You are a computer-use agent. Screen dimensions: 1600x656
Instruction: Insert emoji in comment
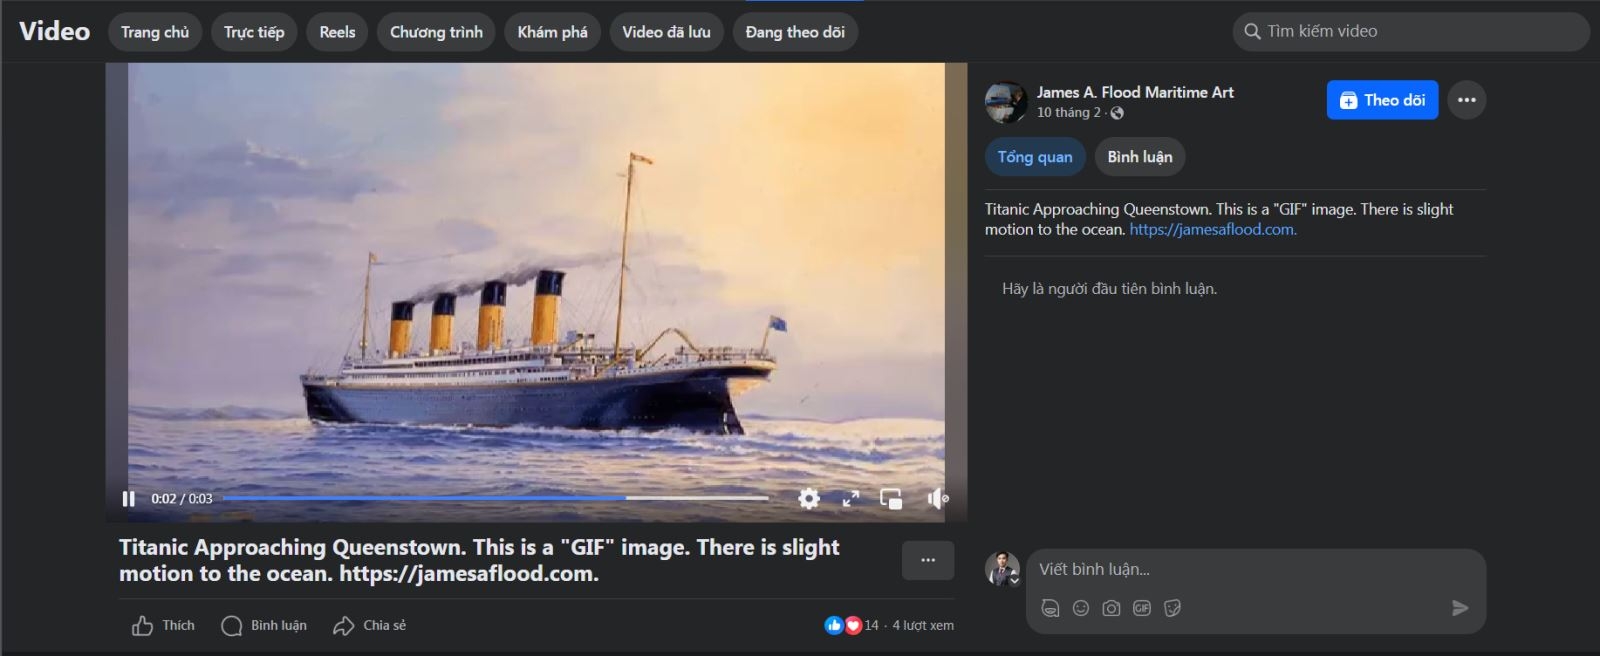pos(1081,608)
